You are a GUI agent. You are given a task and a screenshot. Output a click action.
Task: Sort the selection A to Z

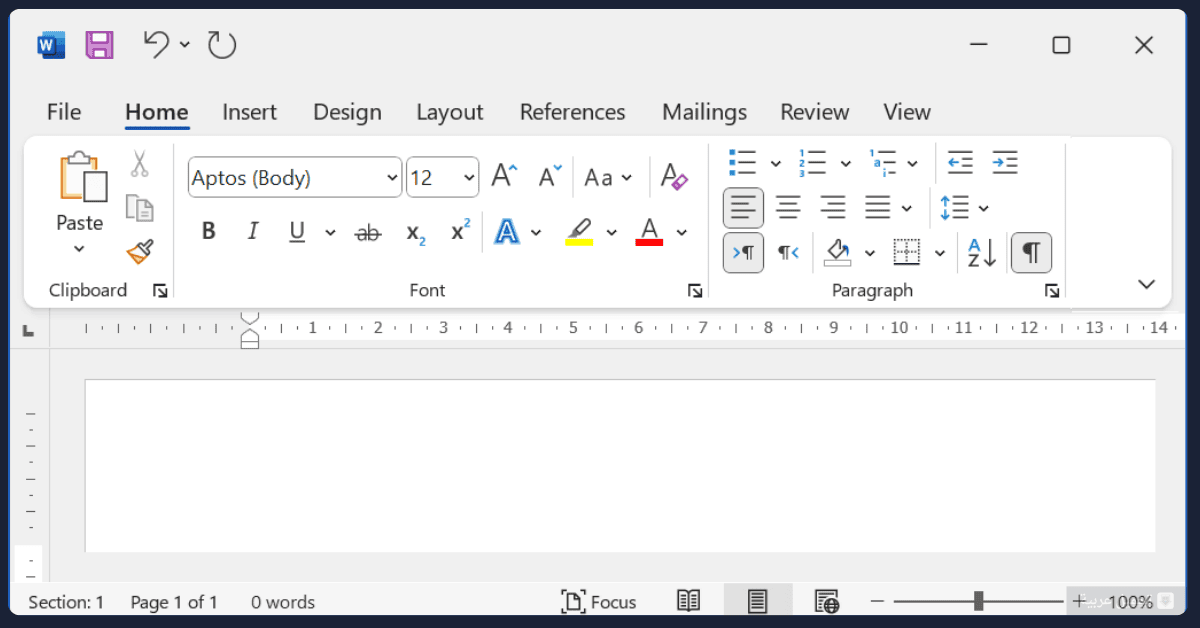pos(982,252)
